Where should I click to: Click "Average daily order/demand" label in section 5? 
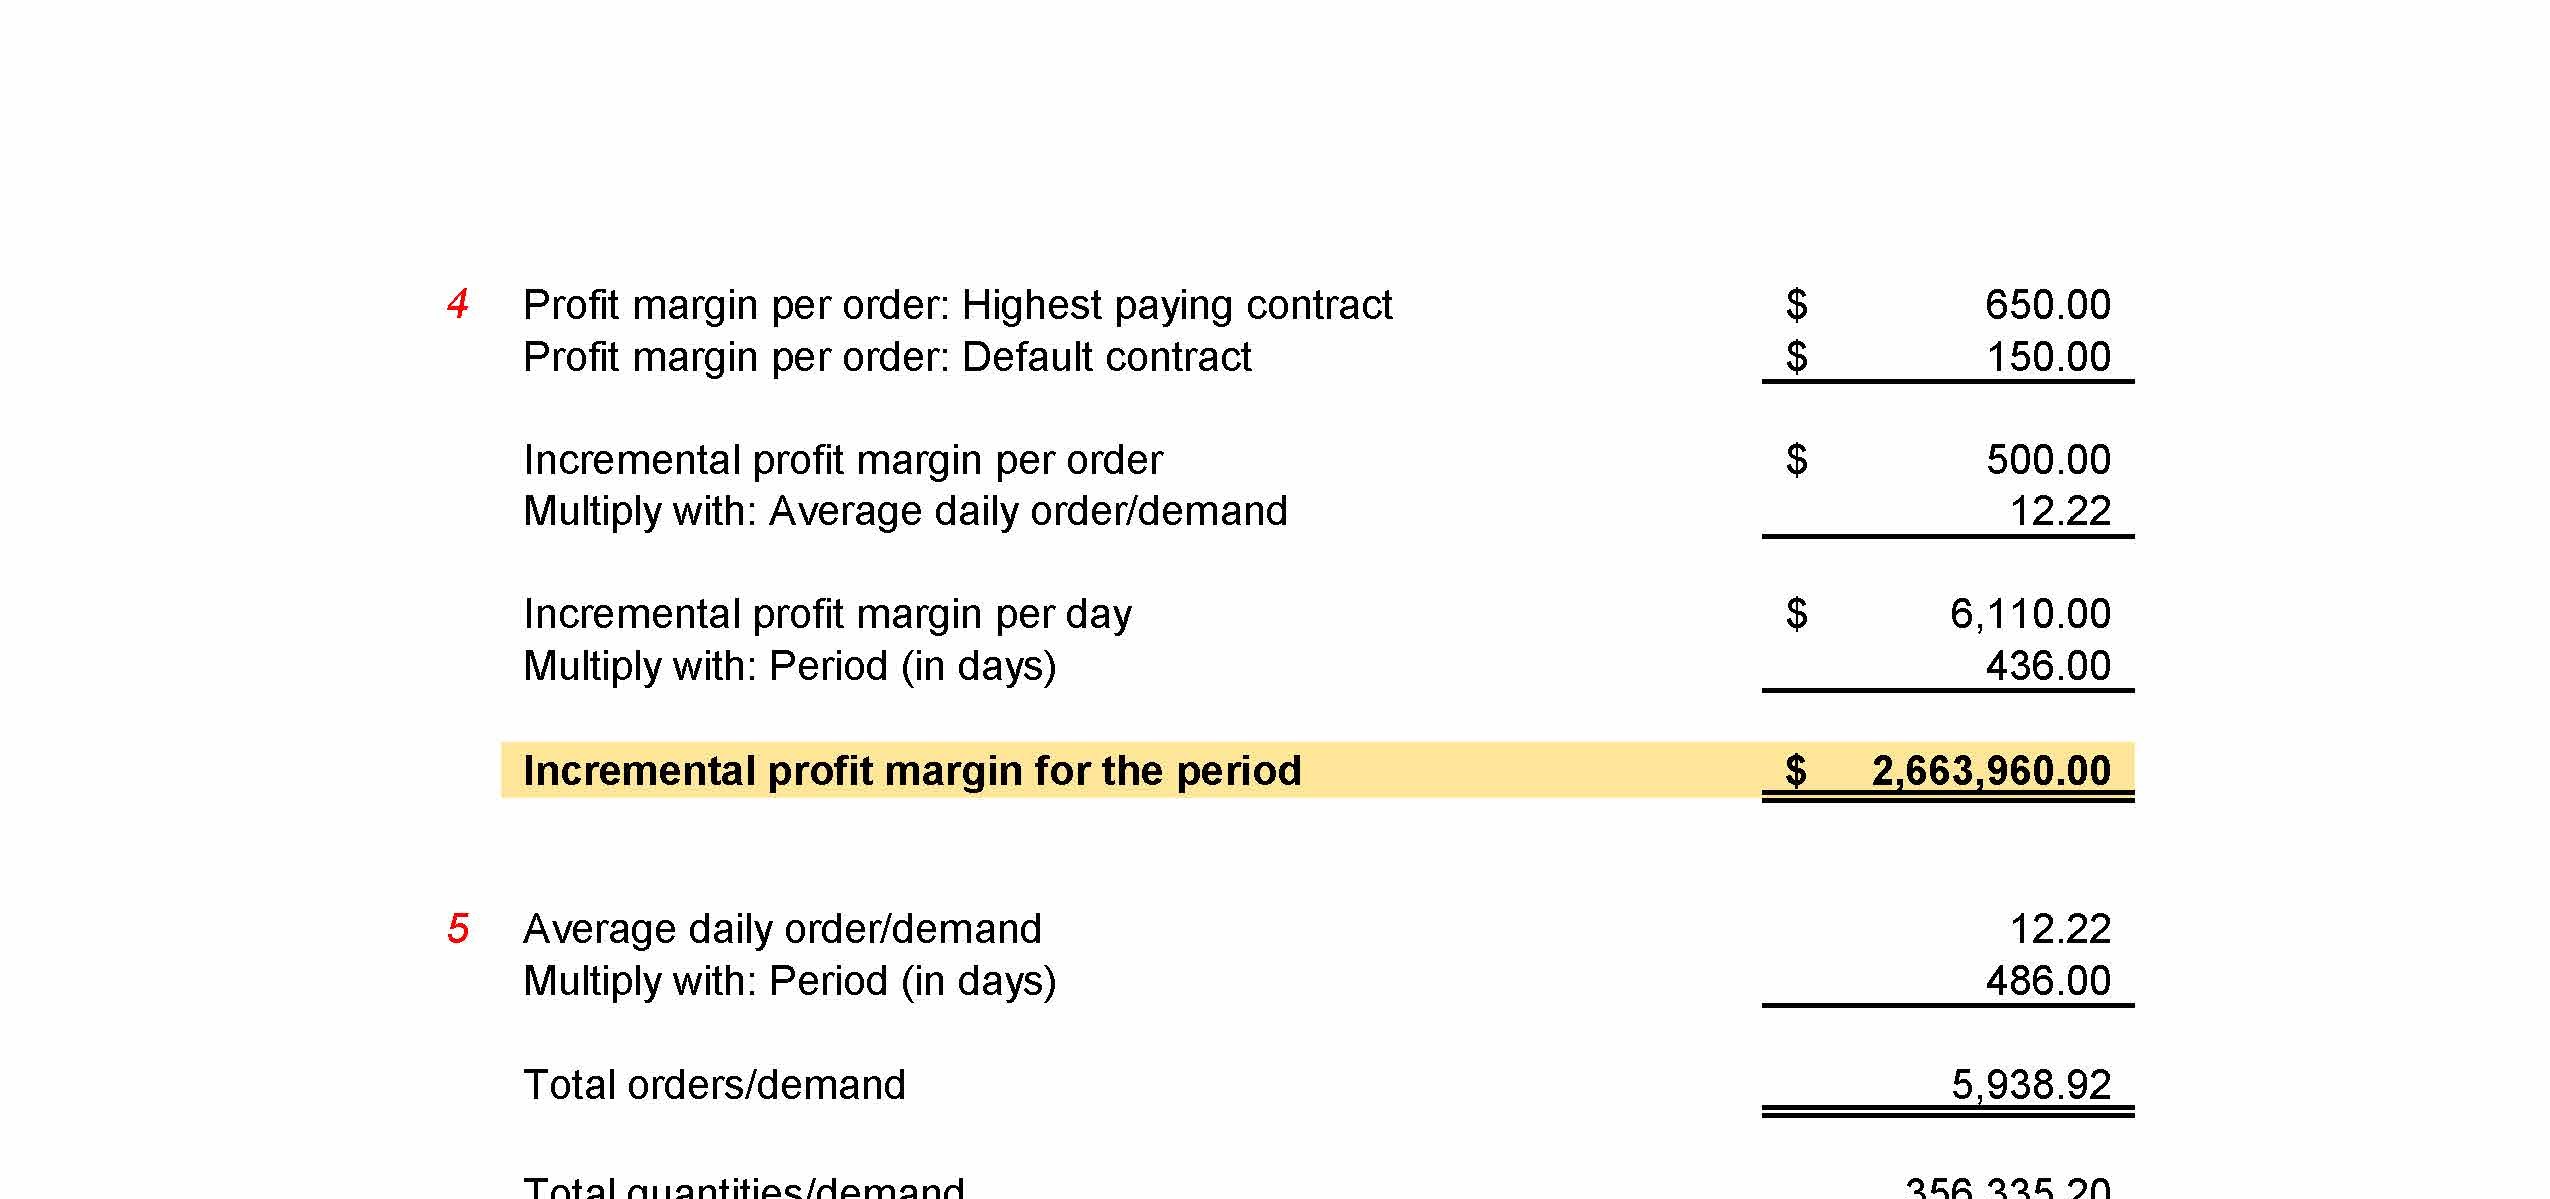[782, 929]
